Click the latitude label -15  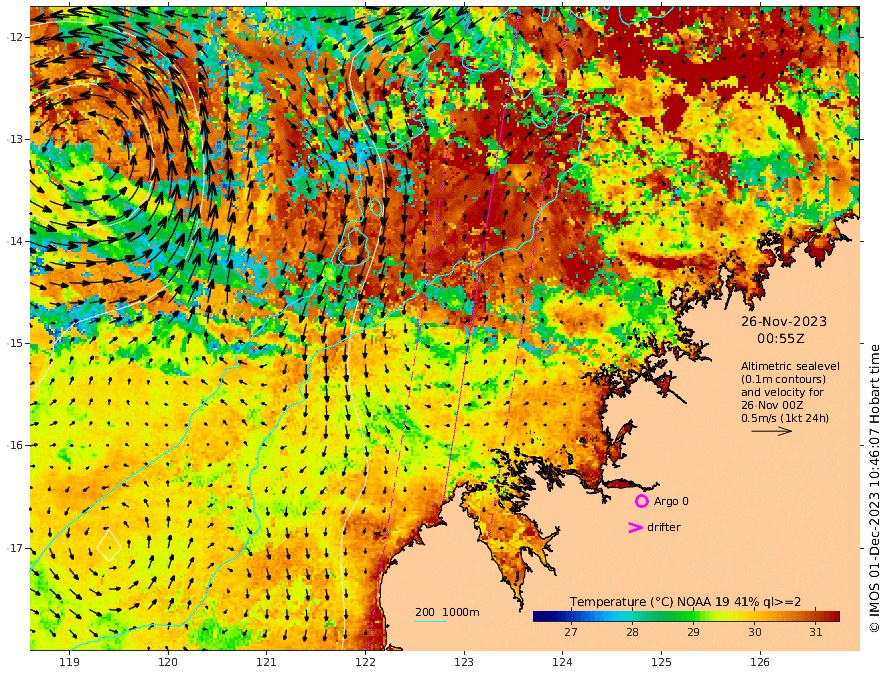[x=15, y=343]
